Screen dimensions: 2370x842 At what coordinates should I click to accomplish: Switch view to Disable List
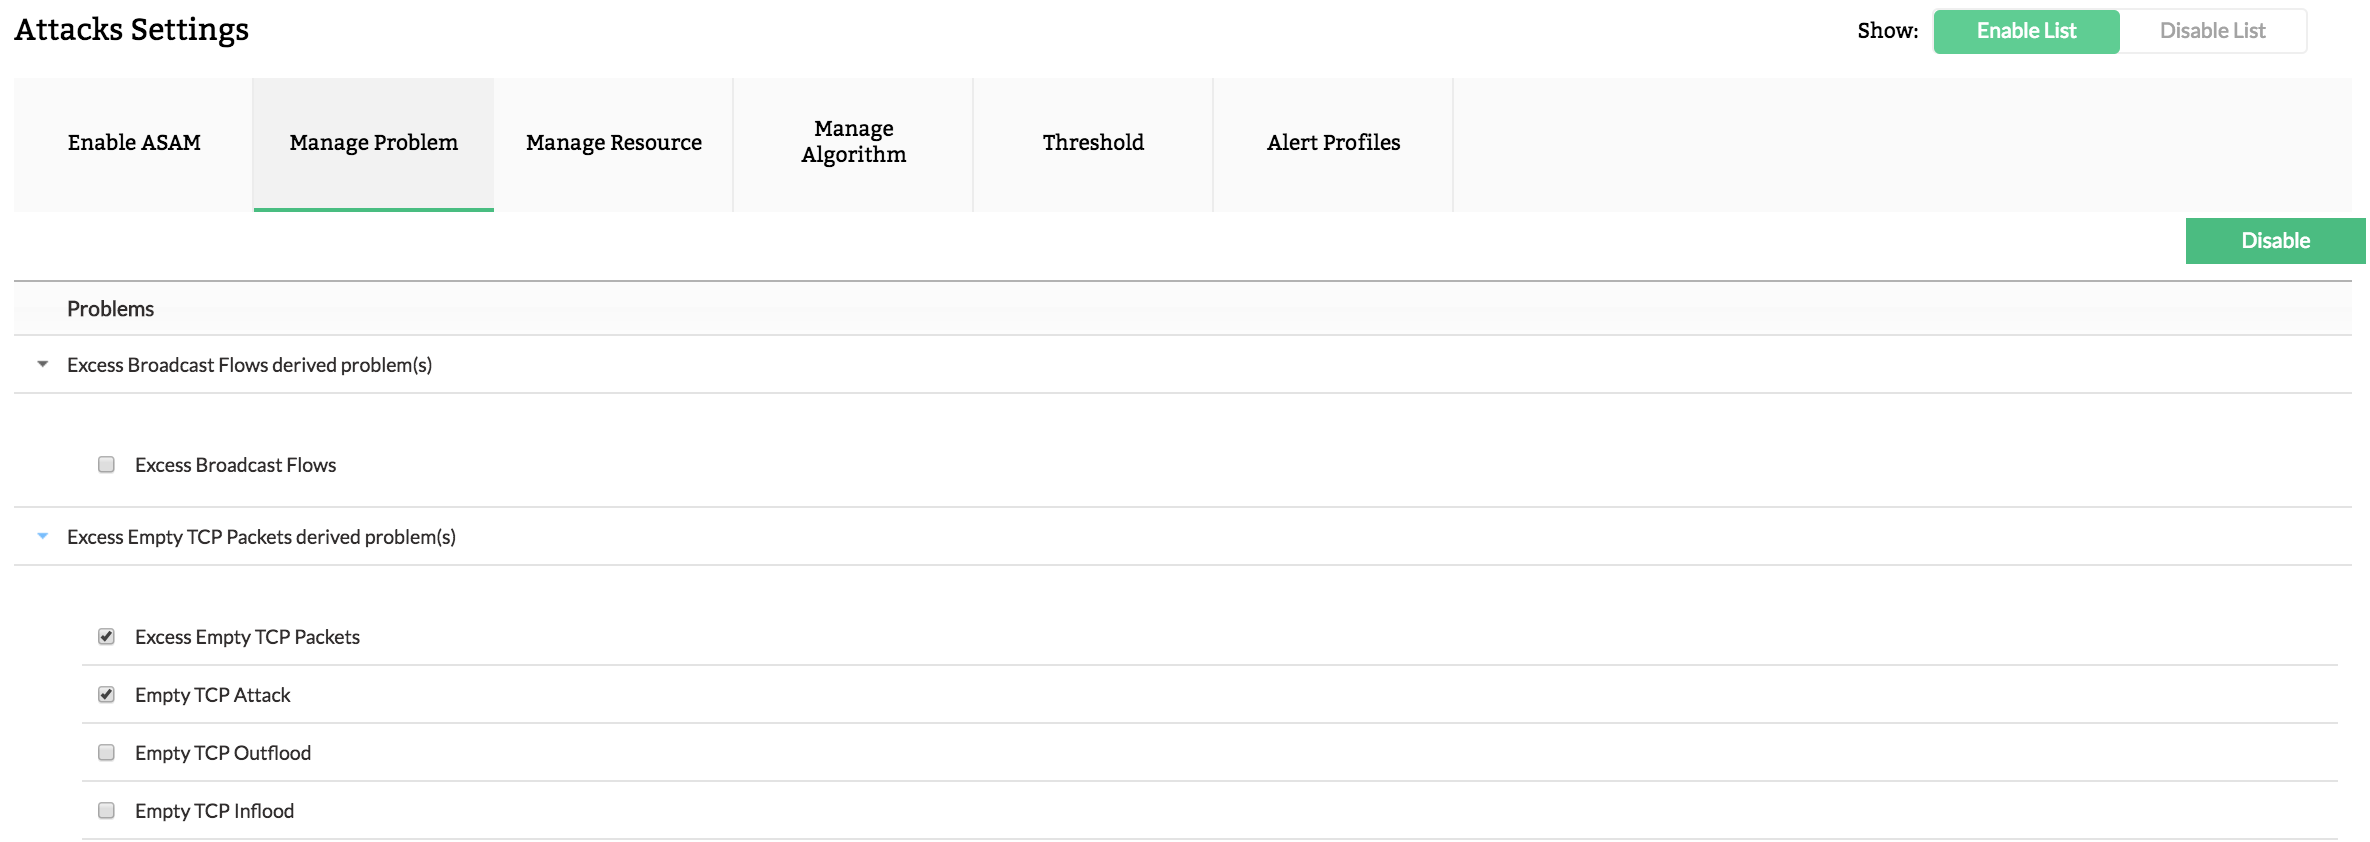(x=2212, y=31)
